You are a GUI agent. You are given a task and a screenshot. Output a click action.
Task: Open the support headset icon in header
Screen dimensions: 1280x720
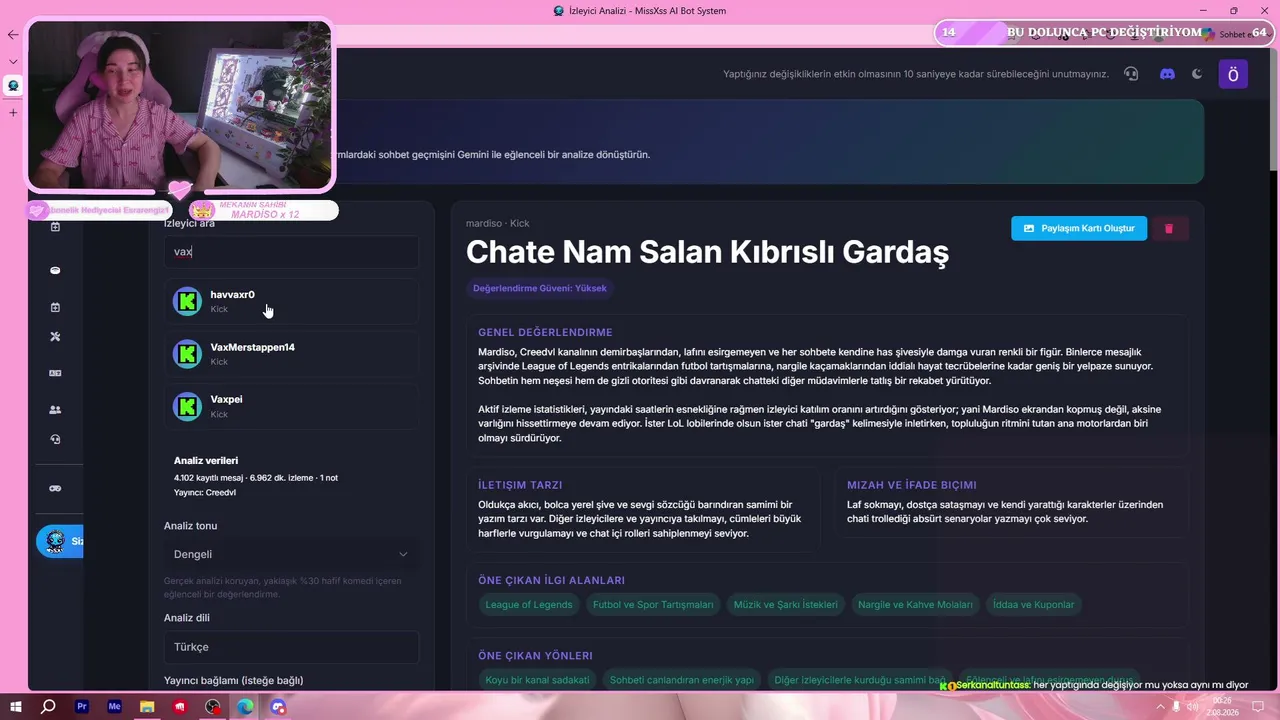point(1131,74)
